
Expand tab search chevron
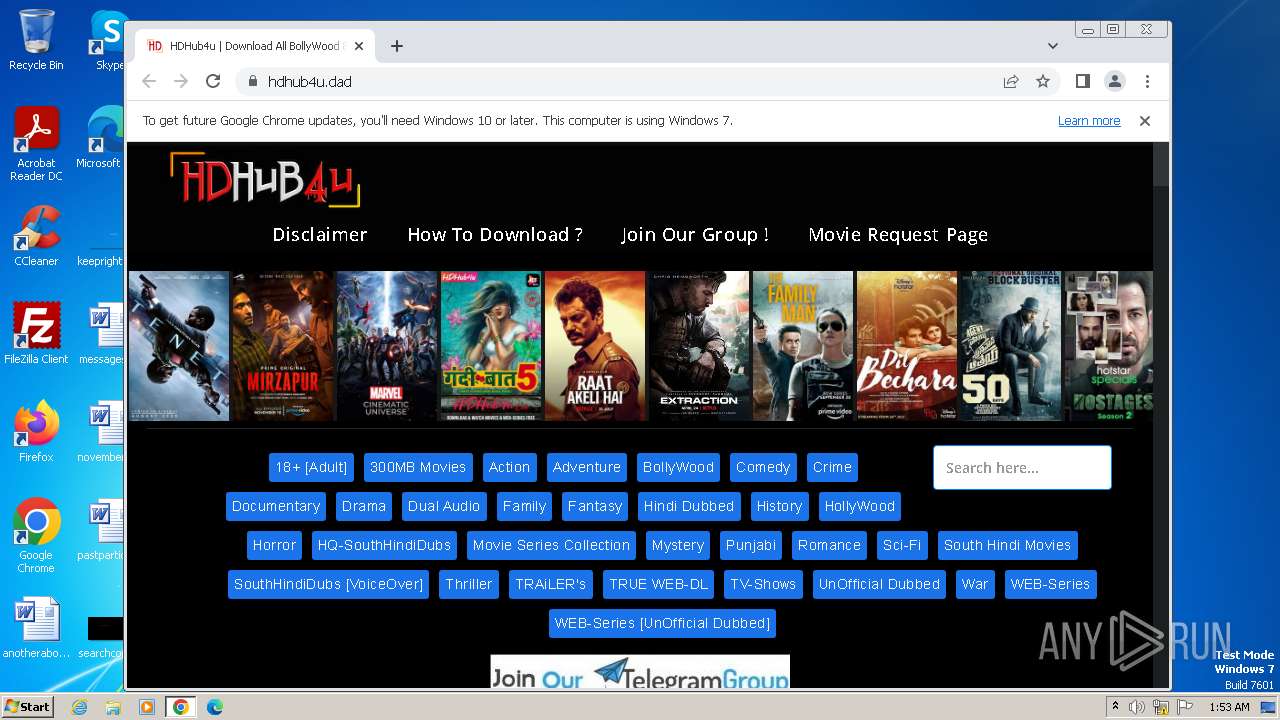tap(1053, 46)
